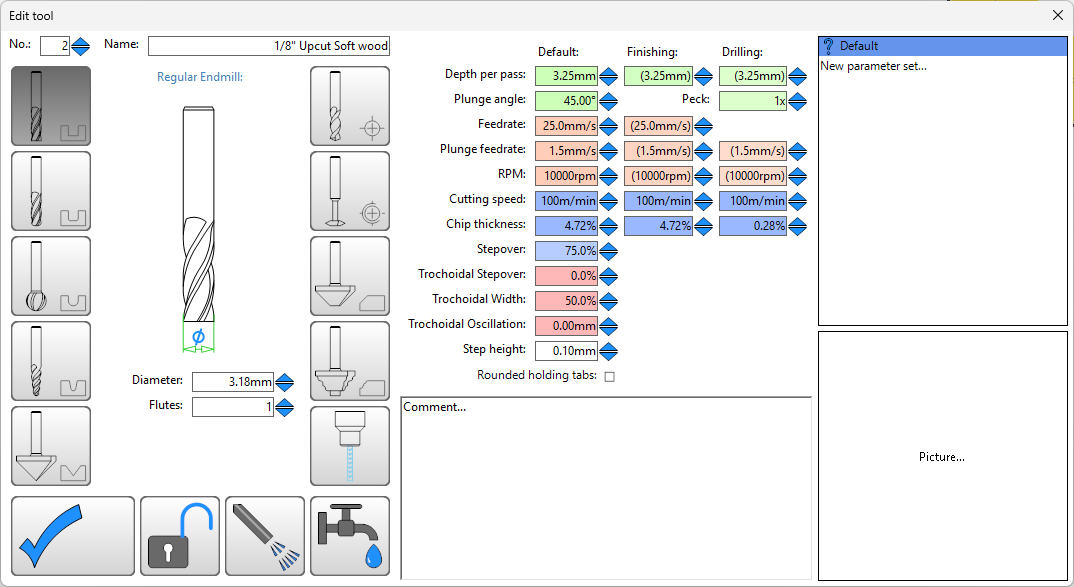Confirm with the blue checkmark button
Image resolution: width=1074 pixels, height=587 pixels.
pyautogui.click(x=73, y=536)
